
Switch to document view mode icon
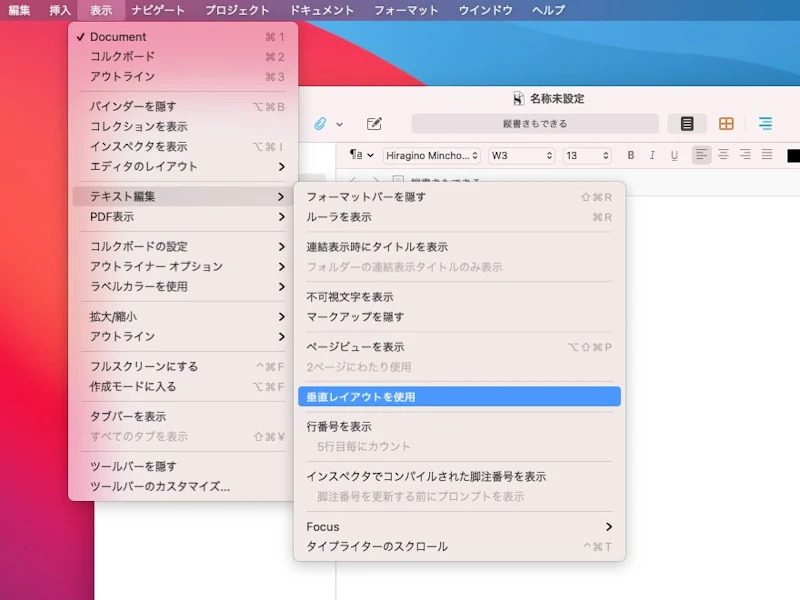pos(686,123)
